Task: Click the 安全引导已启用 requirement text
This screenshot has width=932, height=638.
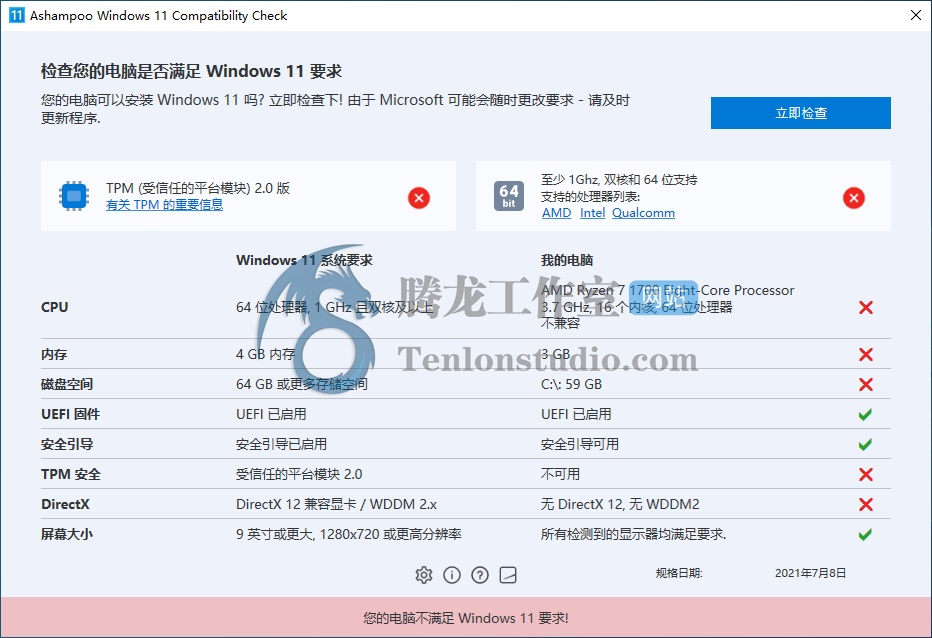Action: pyautogui.click(x=281, y=444)
